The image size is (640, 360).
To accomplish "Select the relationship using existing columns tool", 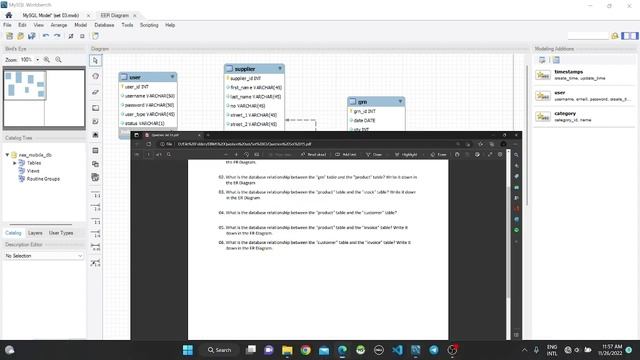I will pos(96,263).
